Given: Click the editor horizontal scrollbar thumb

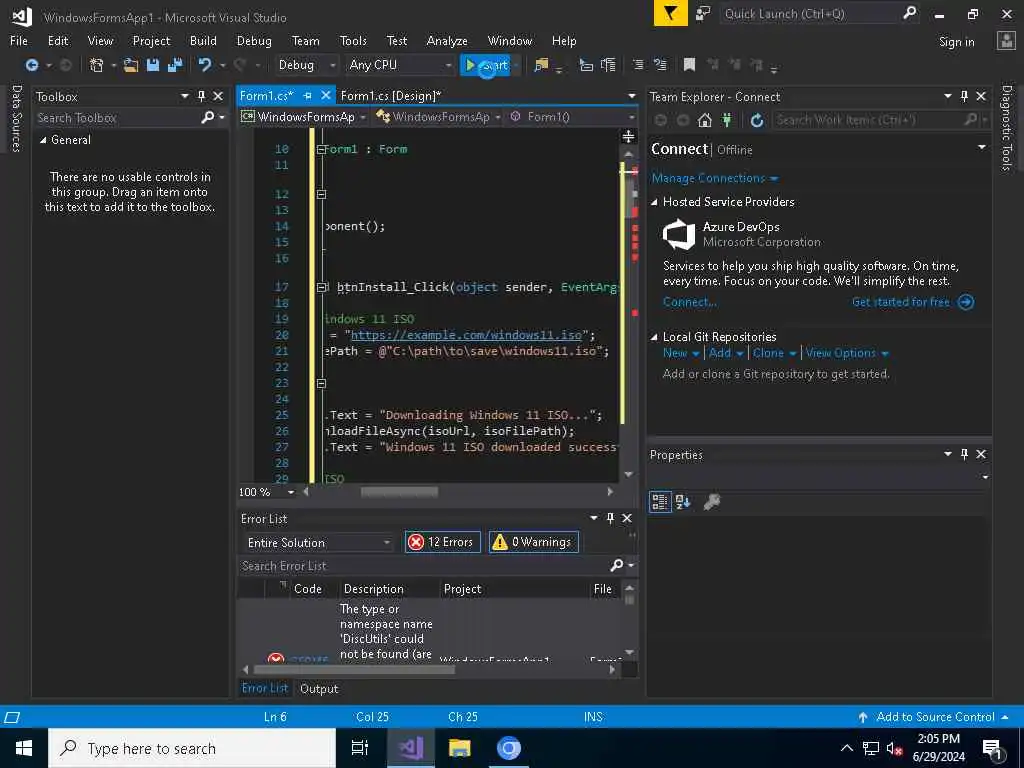Looking at the screenshot, I should tap(399, 492).
